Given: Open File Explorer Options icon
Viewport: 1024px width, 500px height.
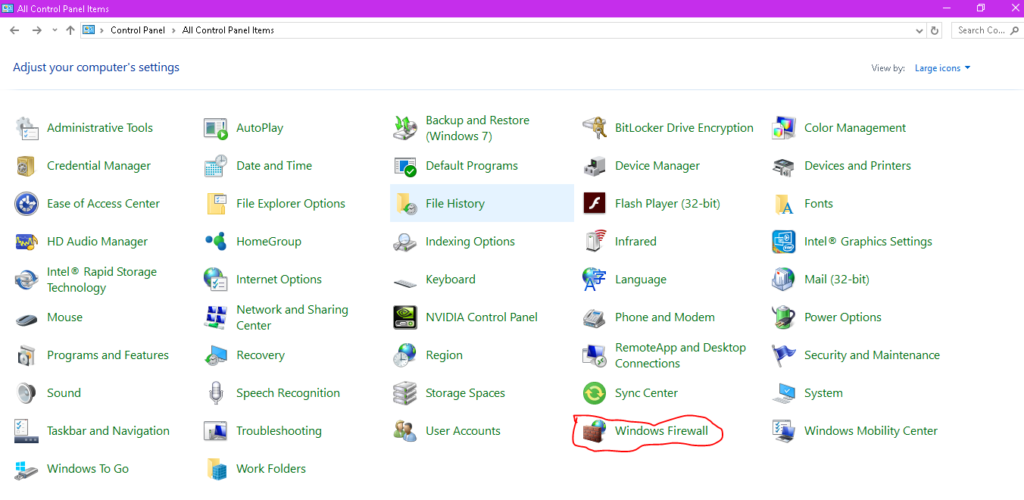Looking at the screenshot, I should click(x=216, y=204).
